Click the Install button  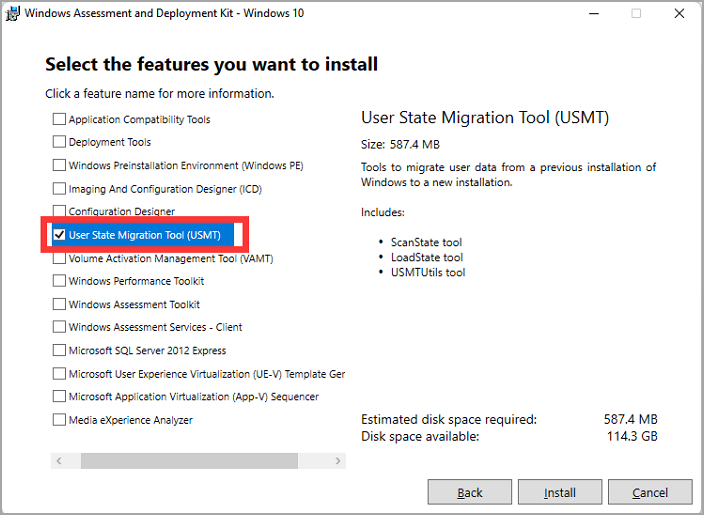point(560,492)
